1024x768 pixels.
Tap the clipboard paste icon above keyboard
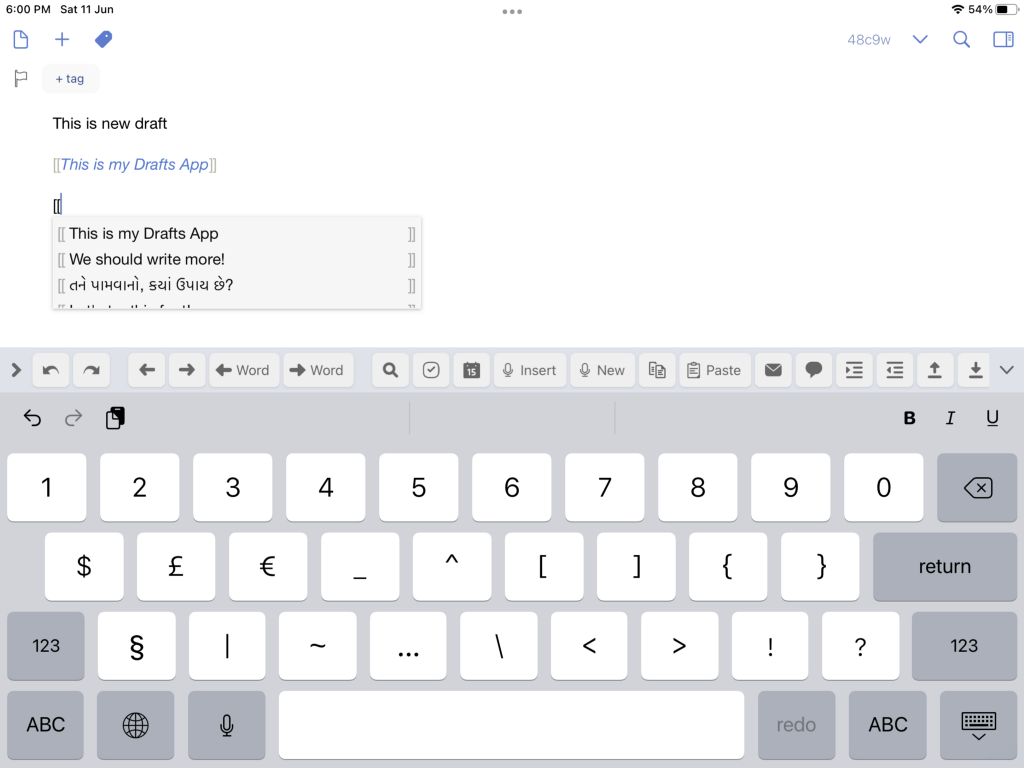(x=115, y=418)
